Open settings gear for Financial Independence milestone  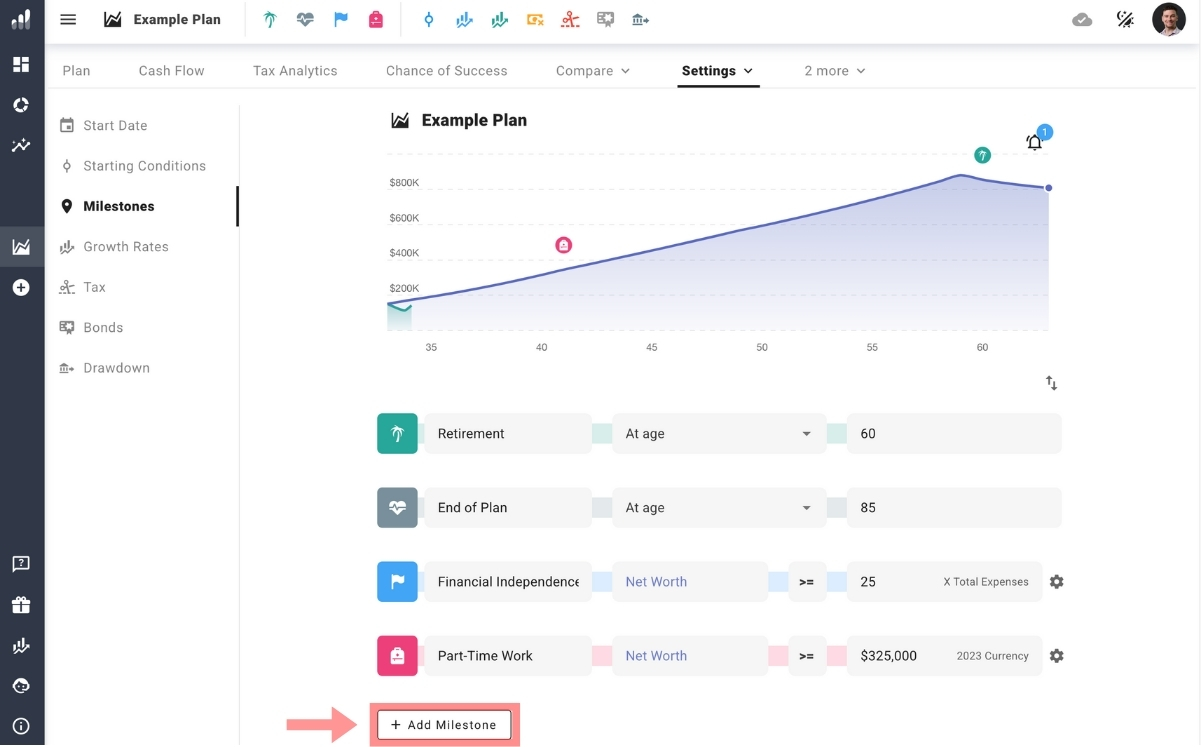(x=1056, y=582)
